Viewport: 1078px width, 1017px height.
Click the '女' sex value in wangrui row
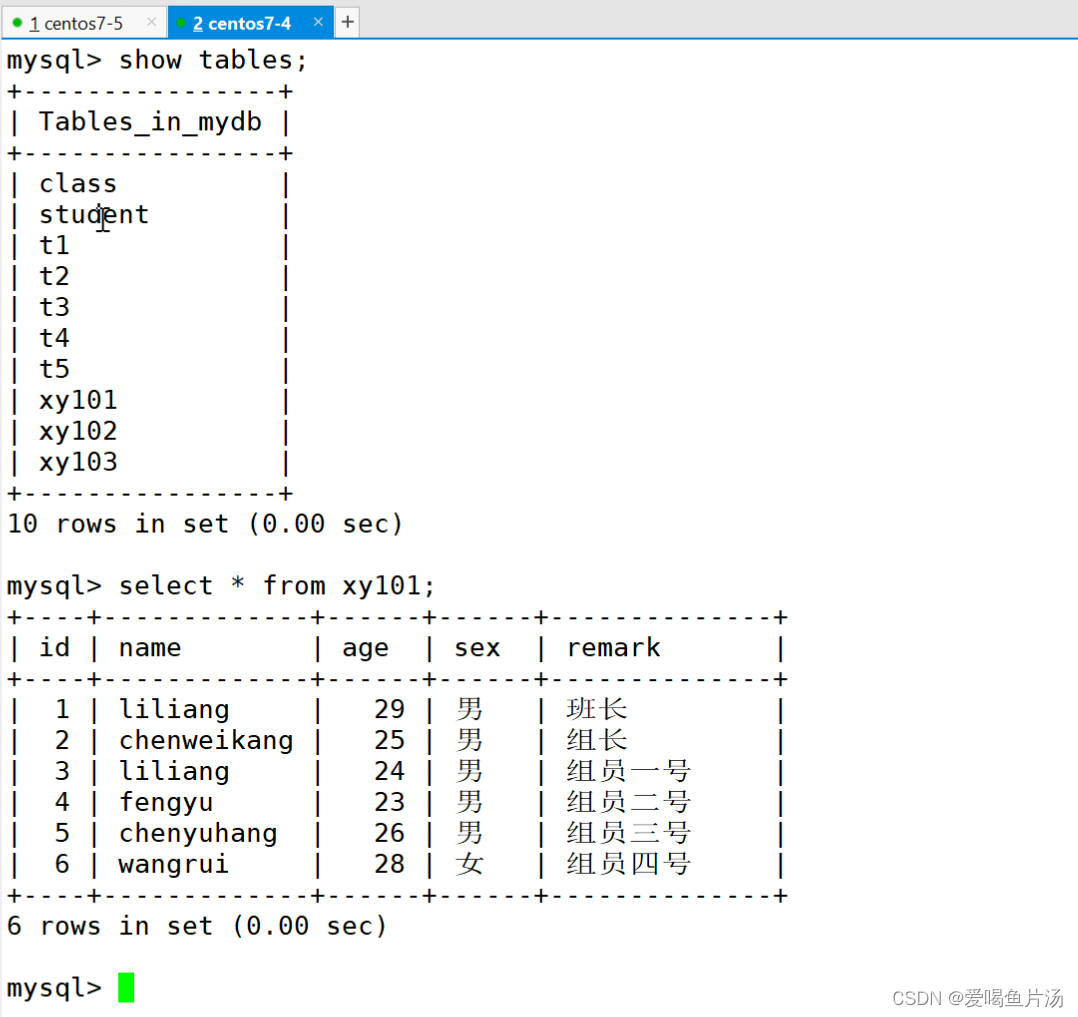point(470,864)
